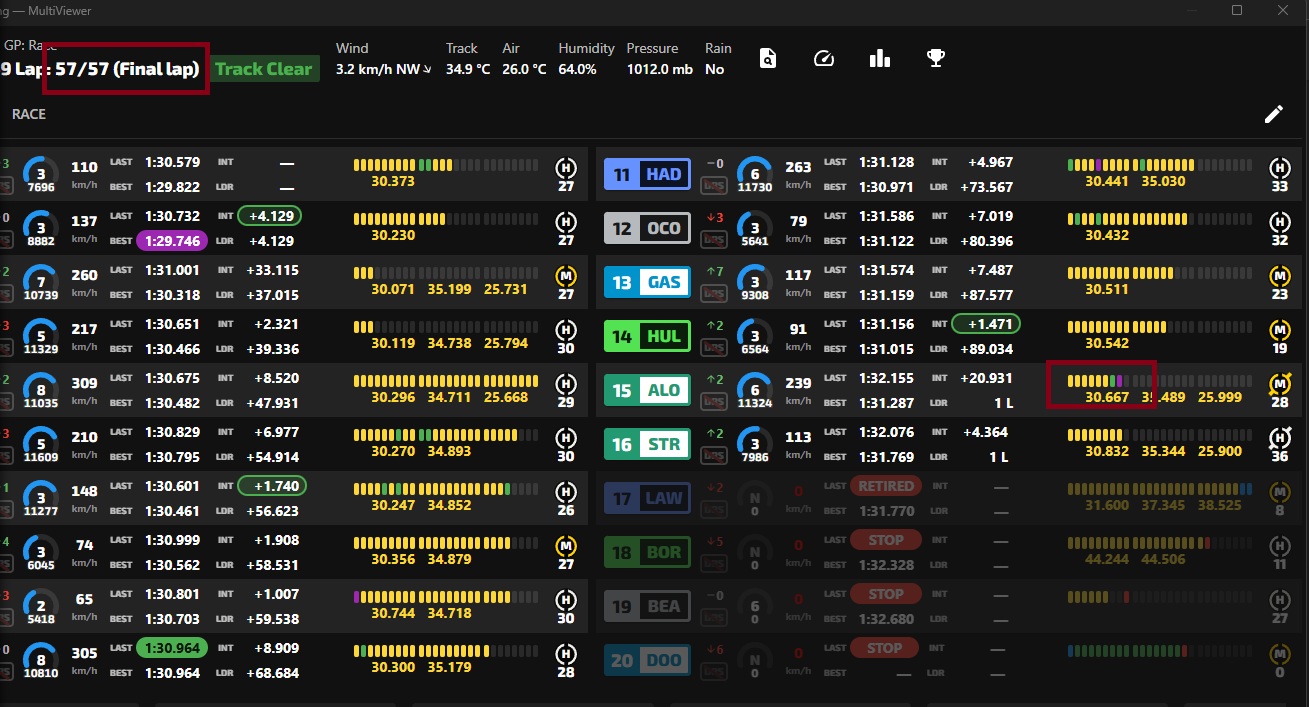This screenshot has width=1309, height=707.
Task: Click the green 1:30.964 last lap pill
Action: pos(172,648)
